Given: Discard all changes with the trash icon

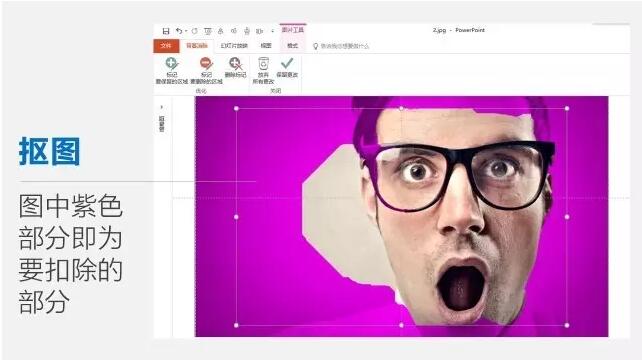Looking at the screenshot, I should (263, 64).
